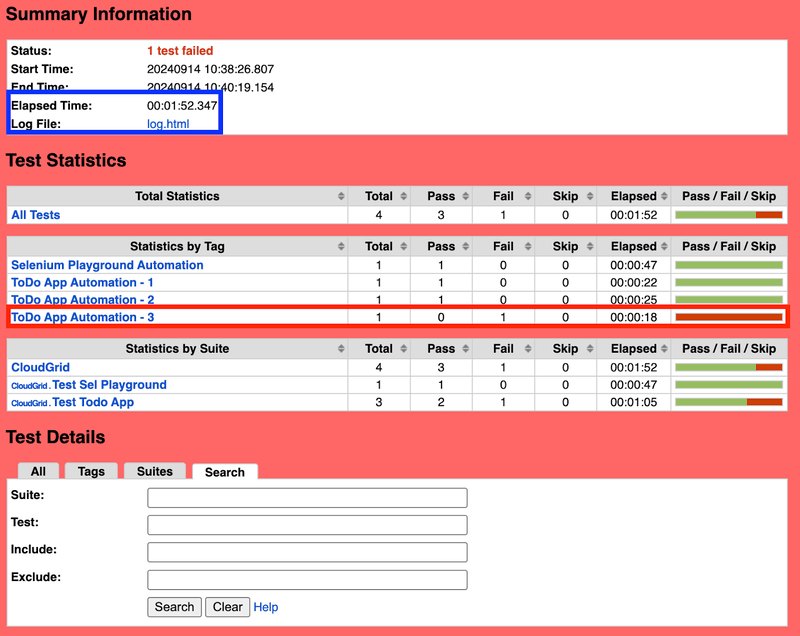Click the 00:01:05 elapsed cell
Image resolution: width=800 pixels, height=636 pixels.
(x=634, y=402)
